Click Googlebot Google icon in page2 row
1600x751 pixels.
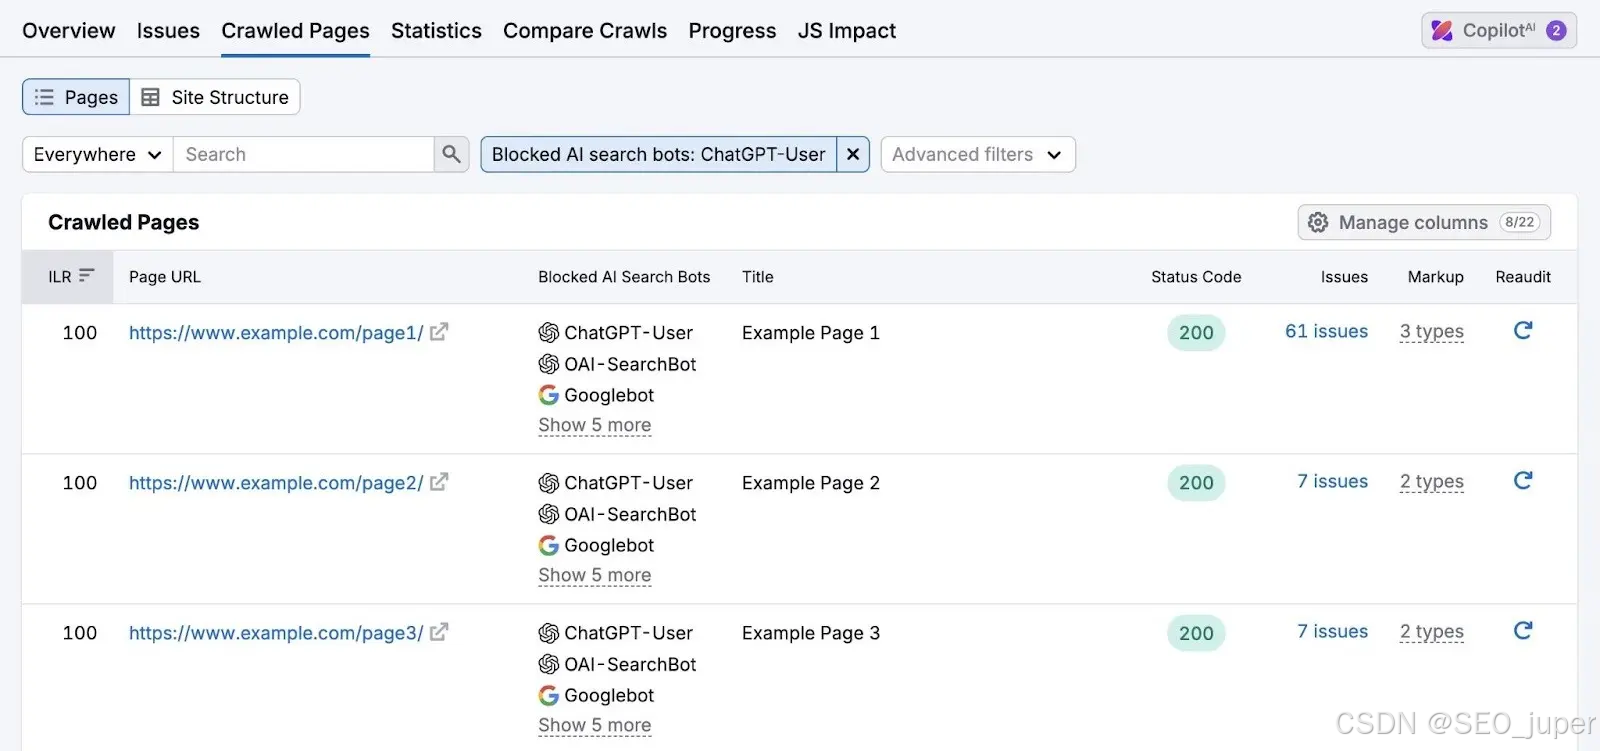pos(549,545)
